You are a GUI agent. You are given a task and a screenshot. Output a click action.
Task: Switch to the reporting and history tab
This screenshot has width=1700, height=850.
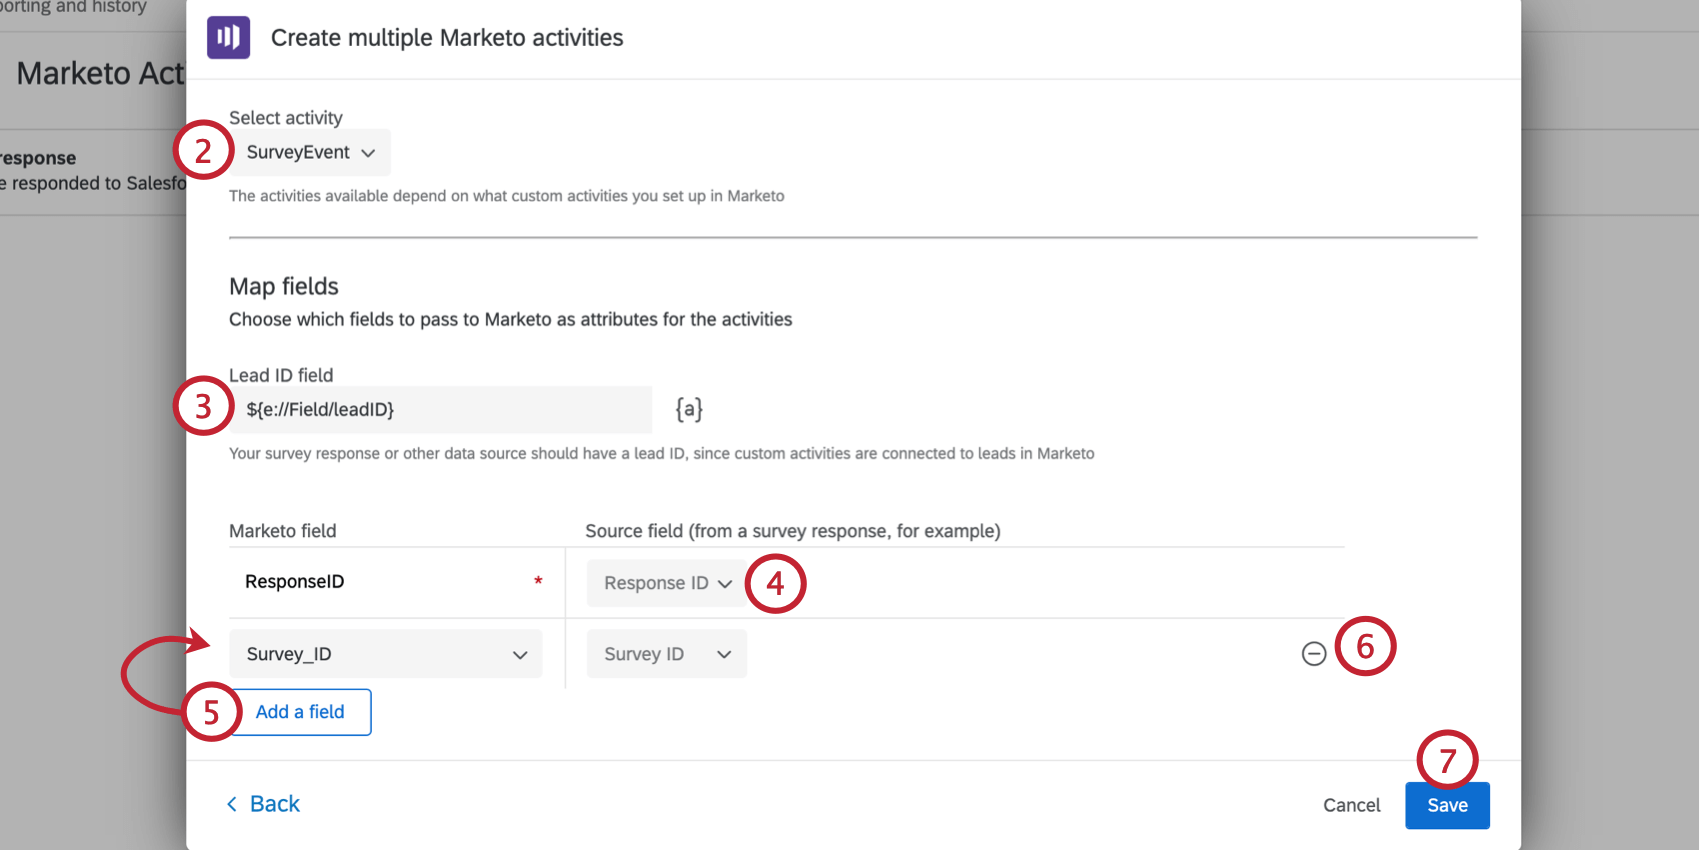point(75,8)
